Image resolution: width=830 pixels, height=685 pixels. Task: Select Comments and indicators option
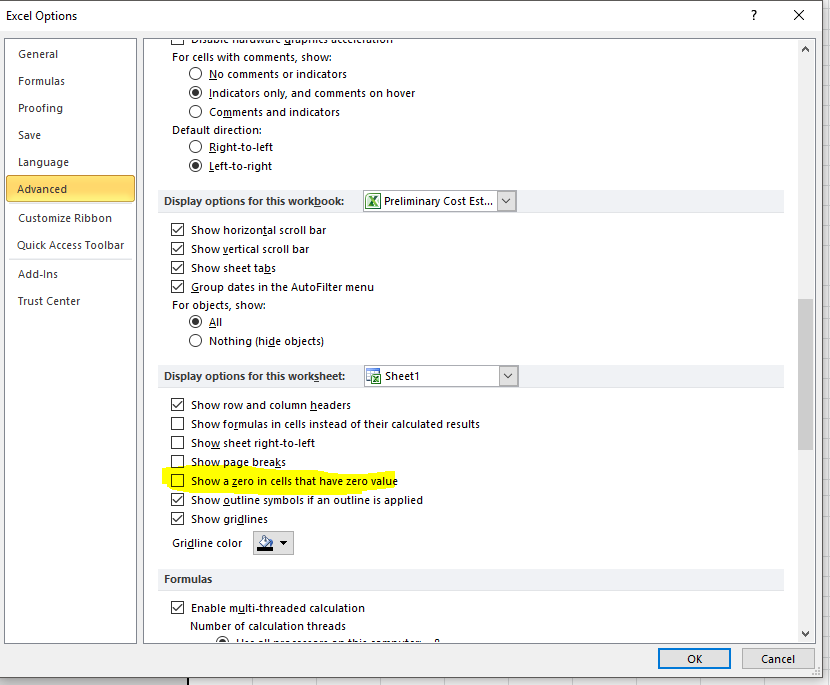tap(196, 111)
